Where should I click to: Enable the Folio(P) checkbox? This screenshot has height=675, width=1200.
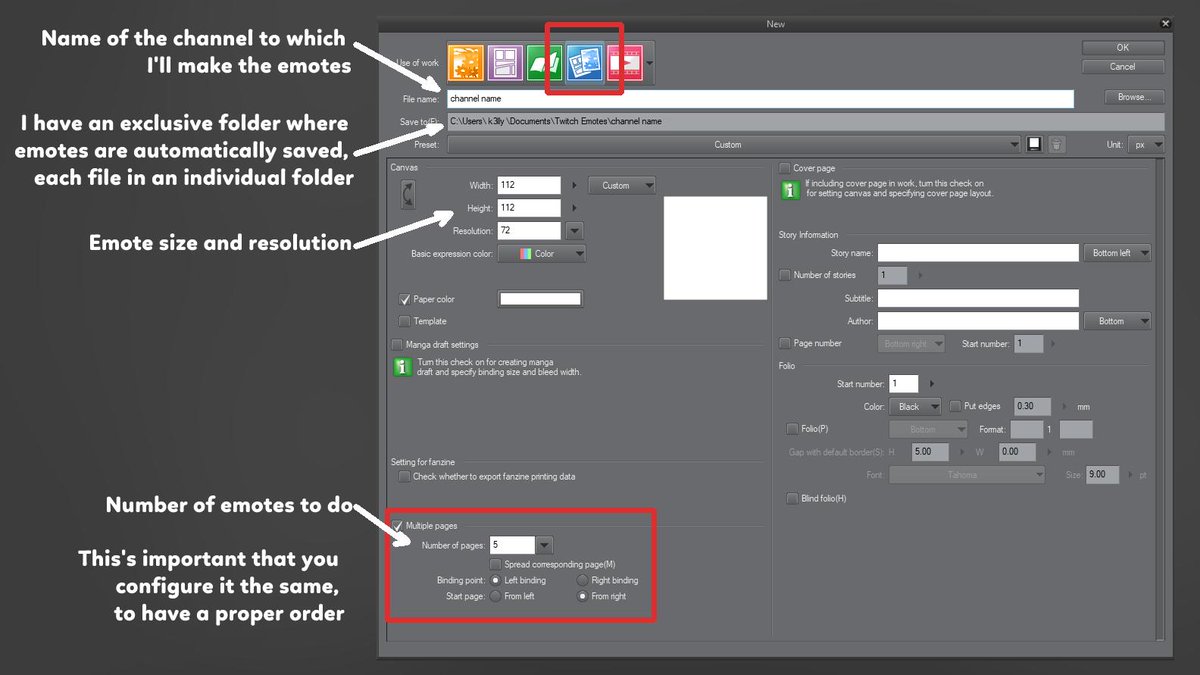tap(793, 429)
